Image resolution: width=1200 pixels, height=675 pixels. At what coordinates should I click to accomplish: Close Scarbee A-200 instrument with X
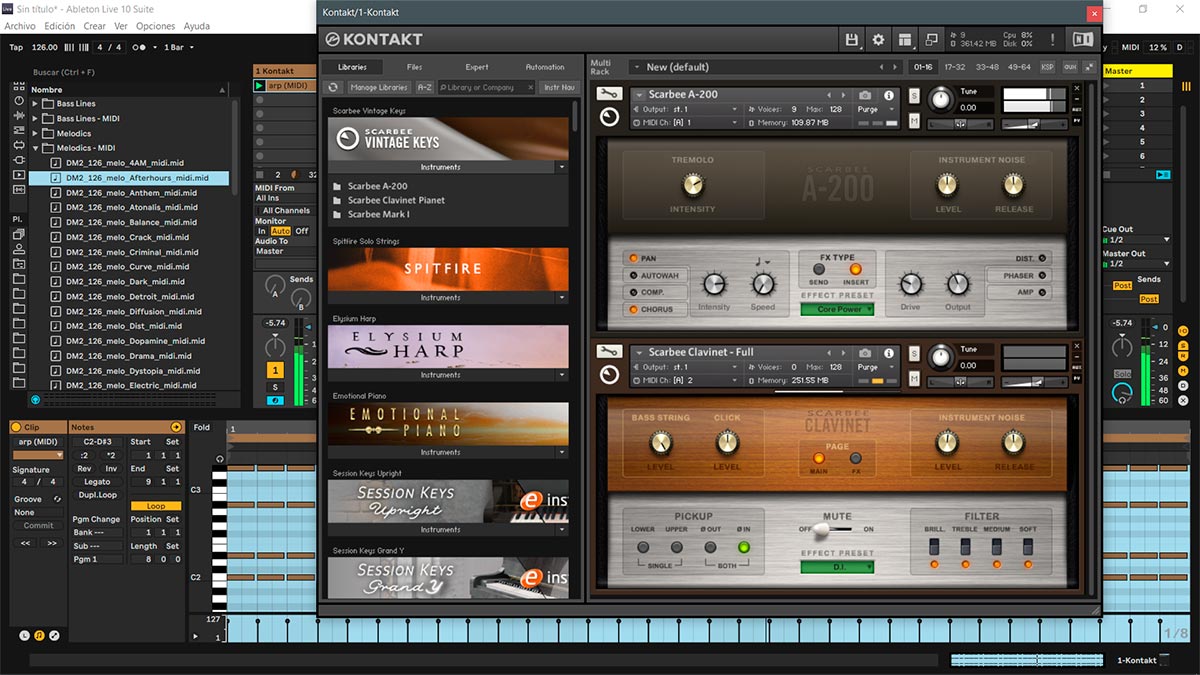[1077, 89]
